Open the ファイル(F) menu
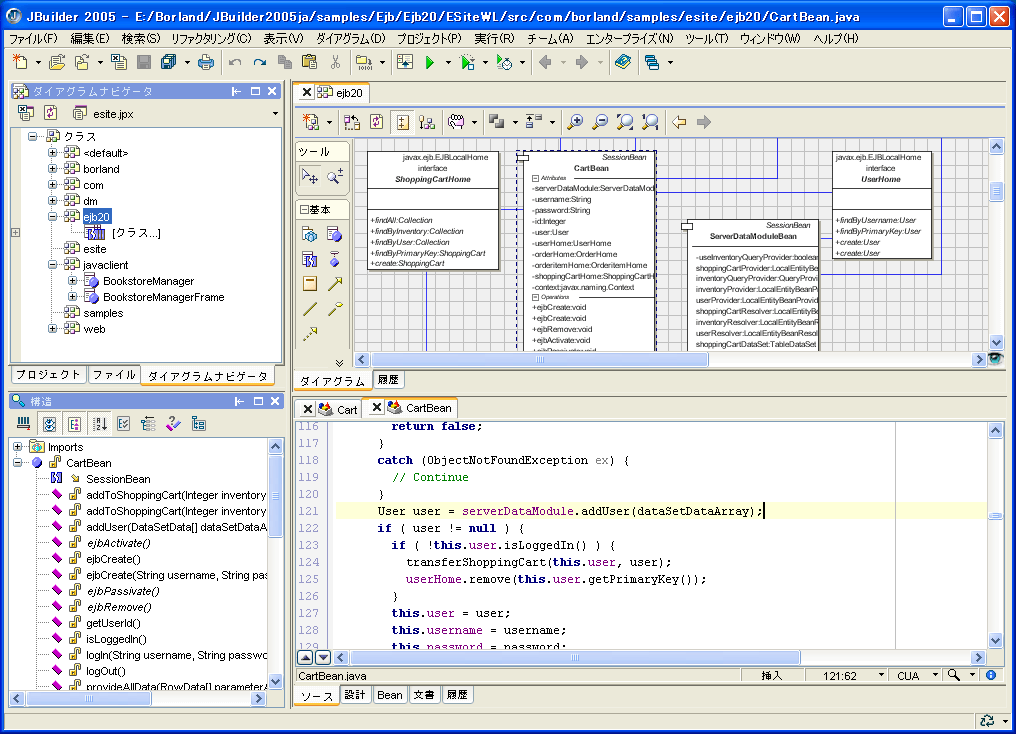 (x=33, y=39)
